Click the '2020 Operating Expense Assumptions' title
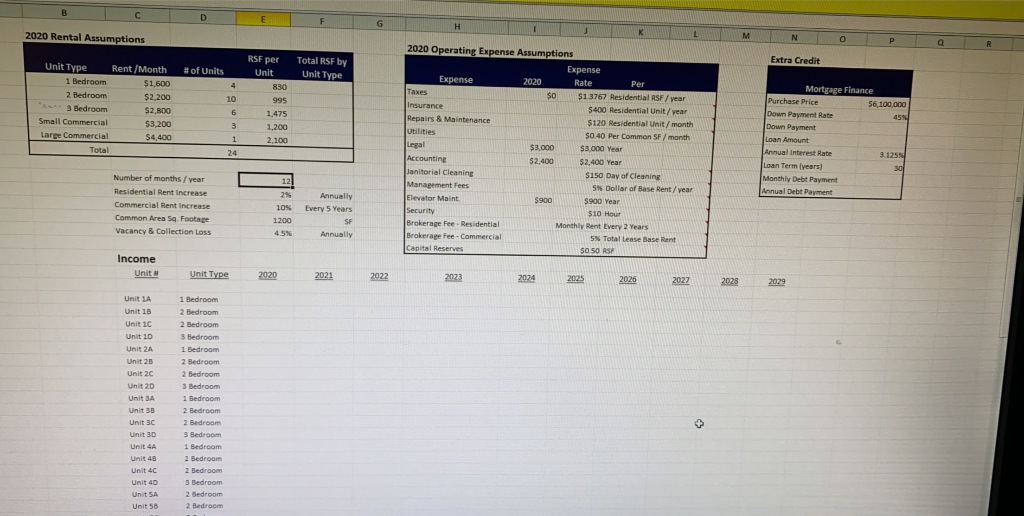This screenshot has height=516, width=1024. [490, 51]
